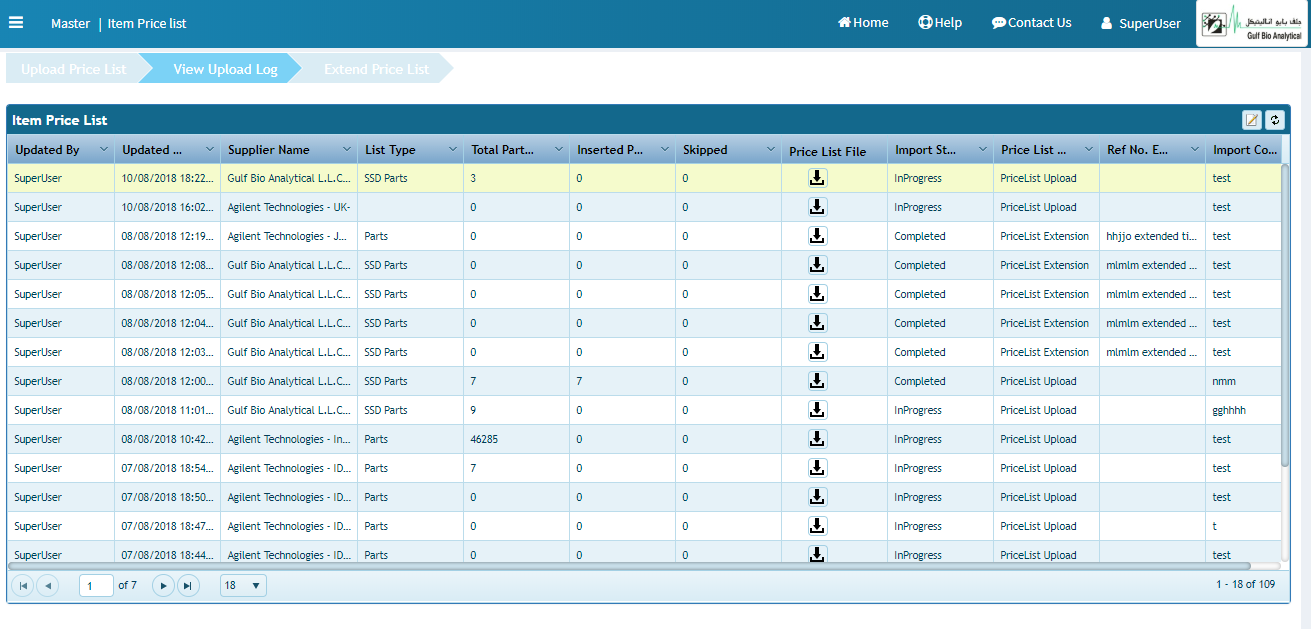Image resolution: width=1311 pixels, height=629 pixels.
Task: Download price list file for 10/08/2018 16:02 row
Action: (x=817, y=207)
